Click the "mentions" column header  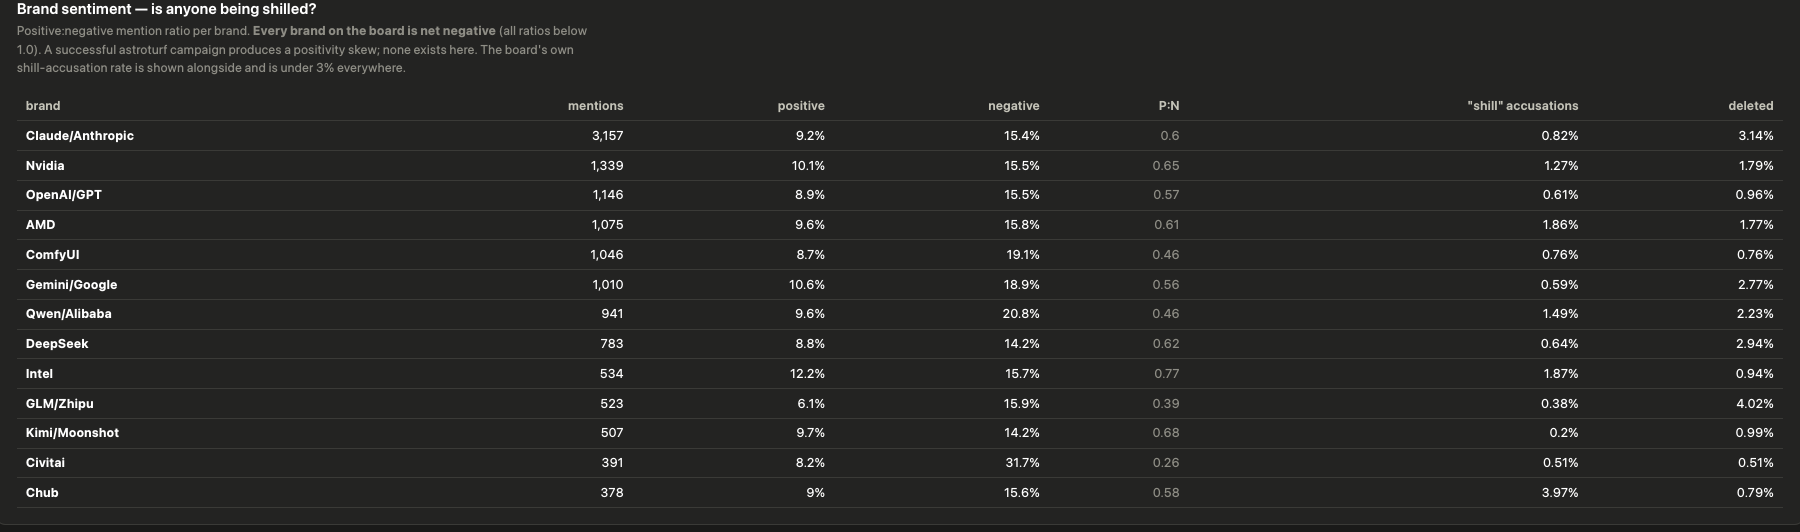(595, 106)
